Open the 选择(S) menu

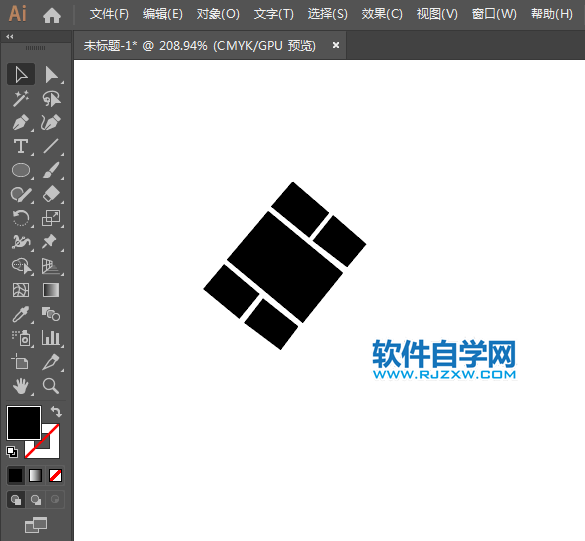(x=327, y=14)
